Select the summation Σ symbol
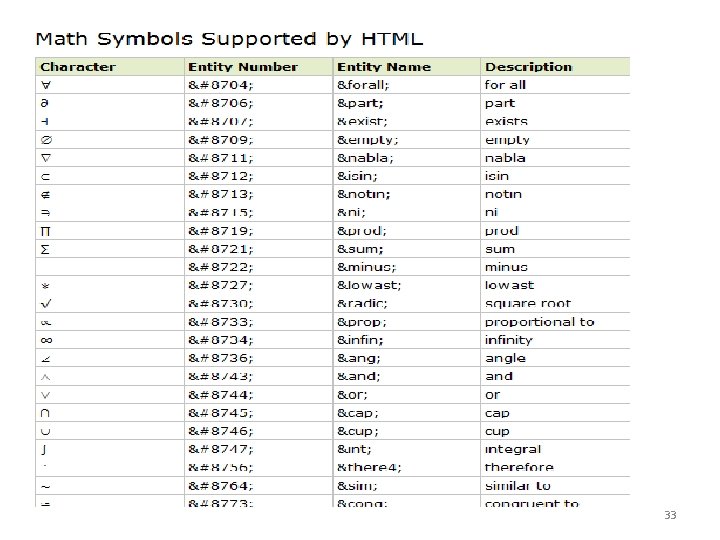 (x=45, y=250)
